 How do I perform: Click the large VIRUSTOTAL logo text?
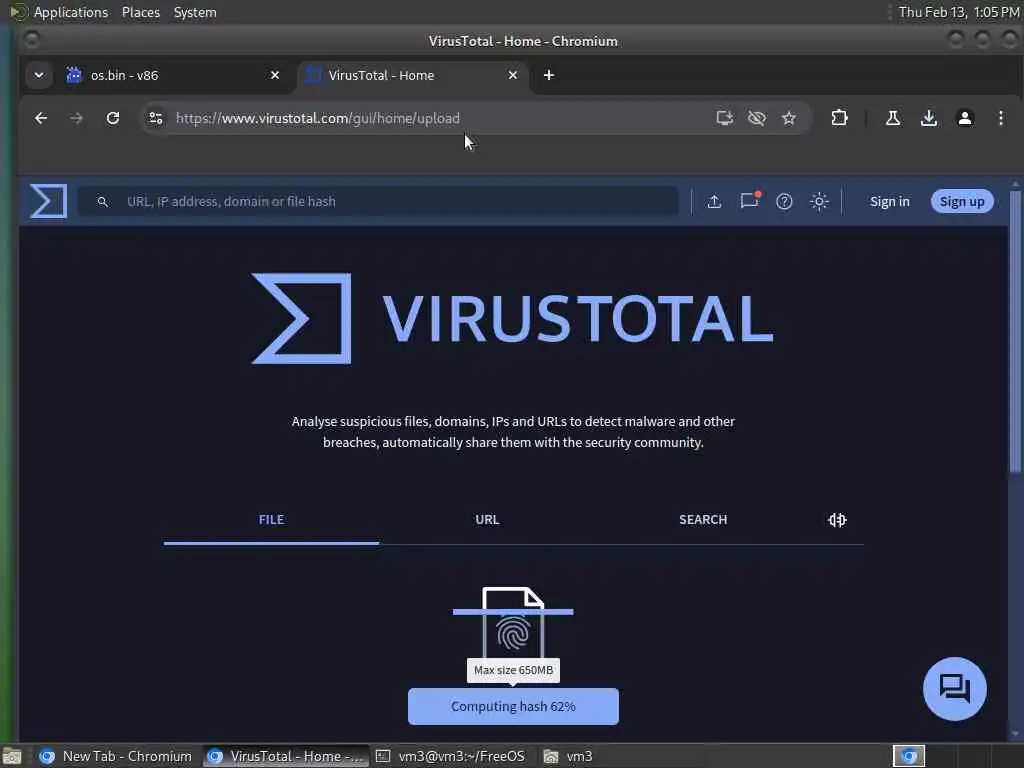coord(578,319)
